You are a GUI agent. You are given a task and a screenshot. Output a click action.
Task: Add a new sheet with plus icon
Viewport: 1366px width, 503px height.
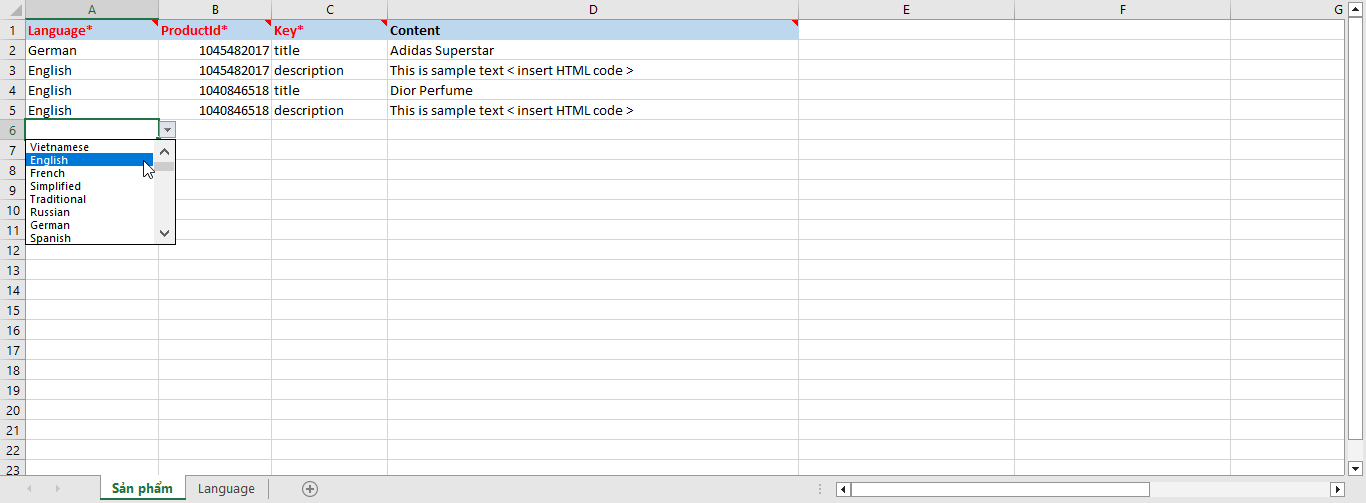coord(310,489)
